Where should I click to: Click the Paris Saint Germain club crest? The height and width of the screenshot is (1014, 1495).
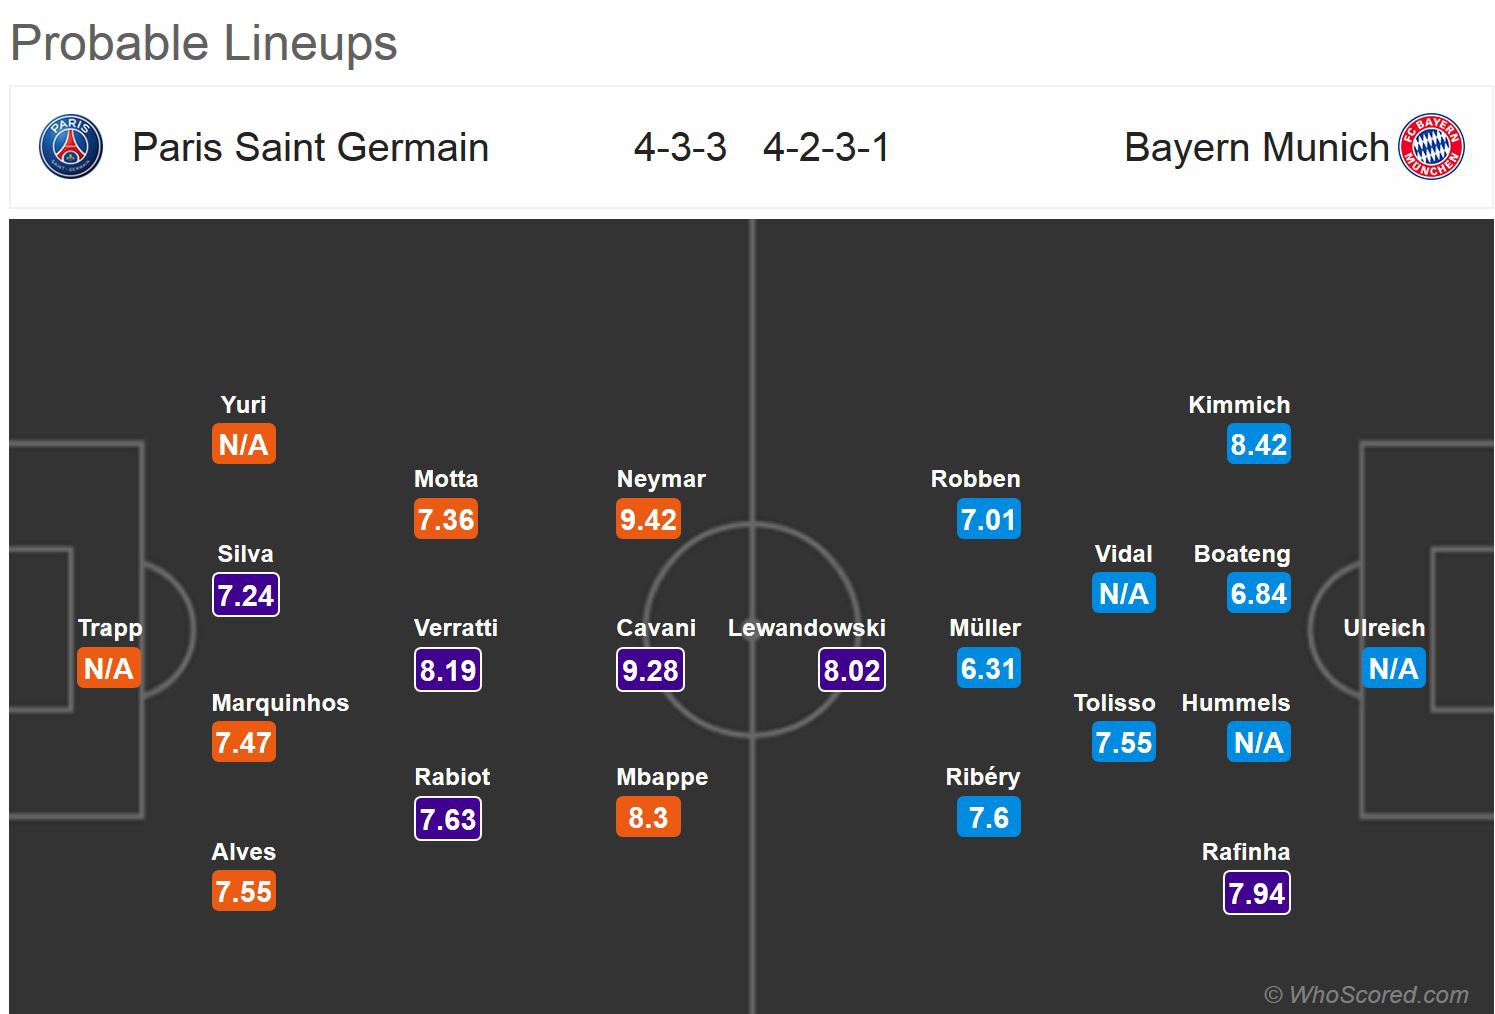click(x=70, y=147)
